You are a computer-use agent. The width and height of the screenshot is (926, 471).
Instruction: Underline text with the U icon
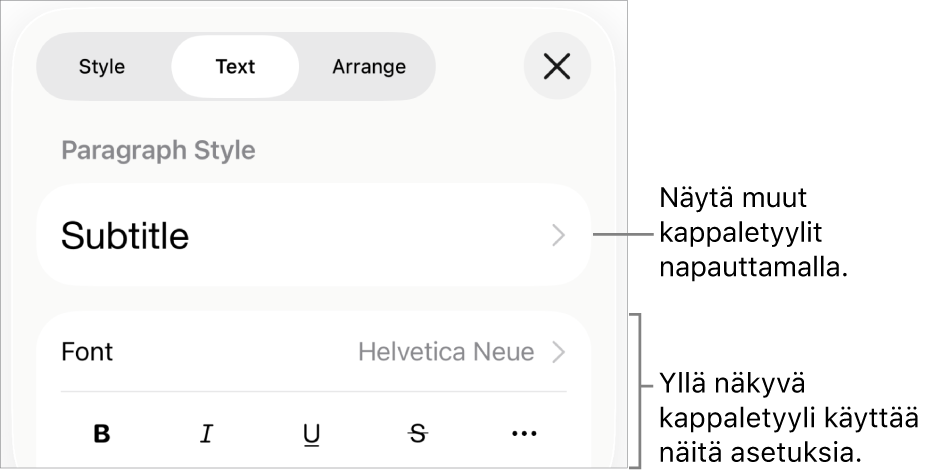(x=312, y=434)
